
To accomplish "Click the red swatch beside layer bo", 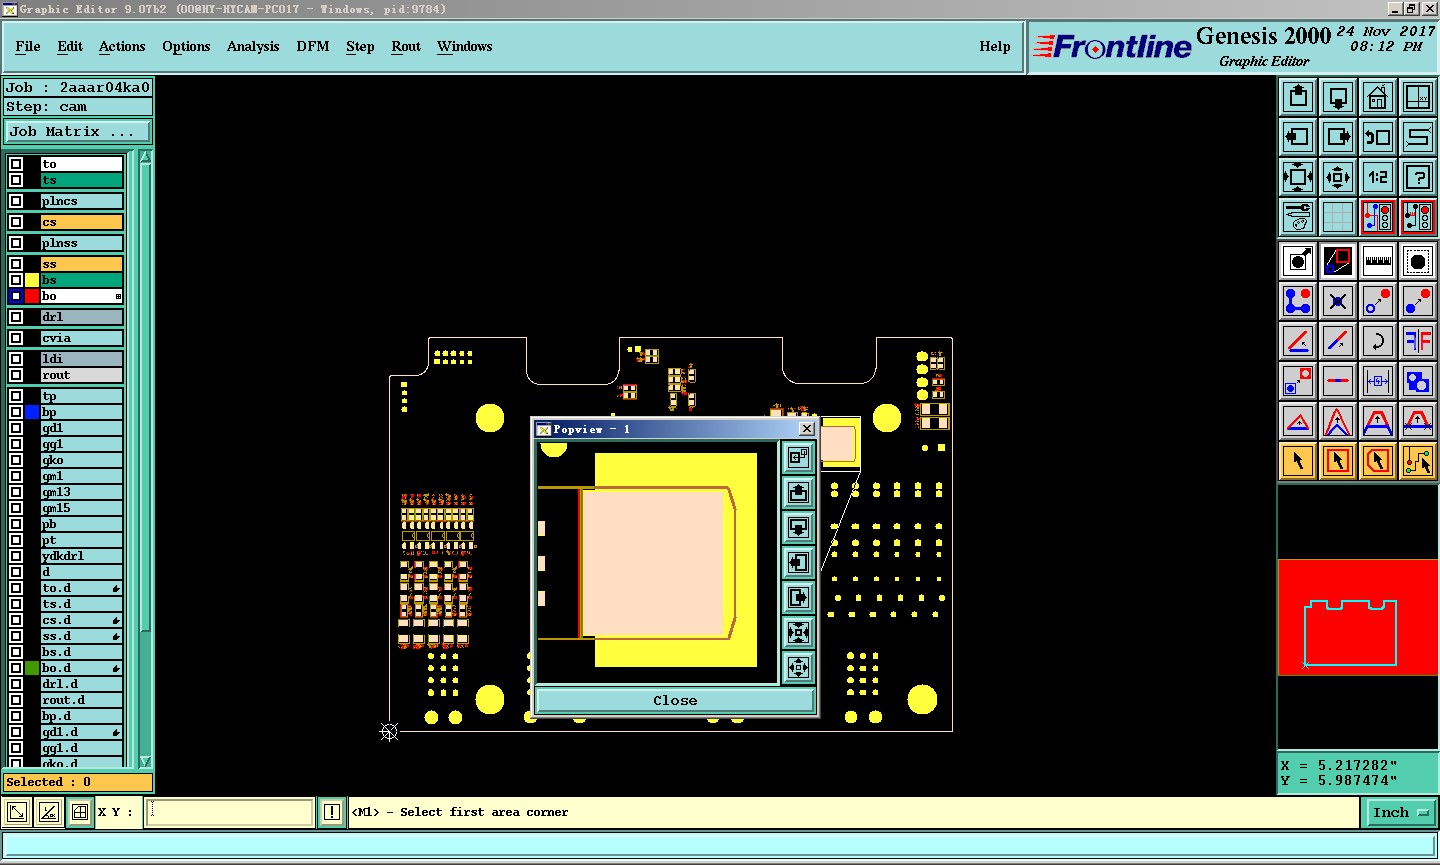I will click(x=32, y=296).
